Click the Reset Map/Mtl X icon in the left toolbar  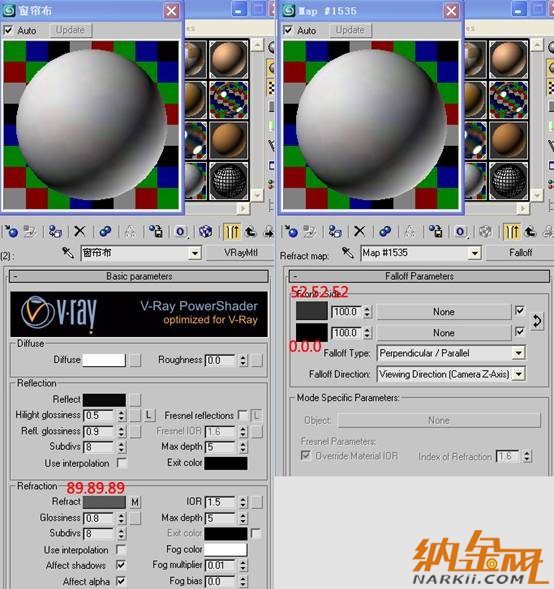click(x=80, y=231)
